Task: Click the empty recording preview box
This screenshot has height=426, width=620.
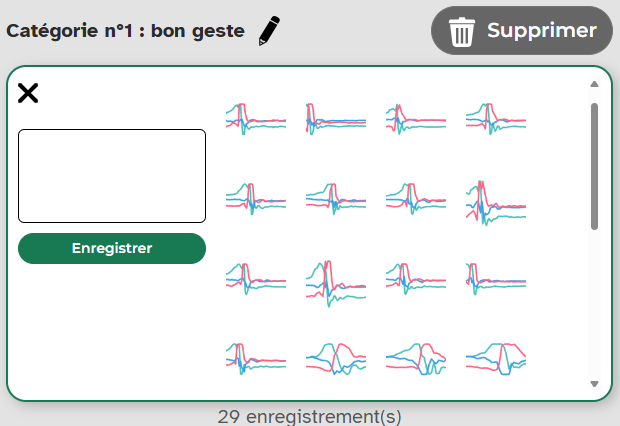Action: [112, 176]
